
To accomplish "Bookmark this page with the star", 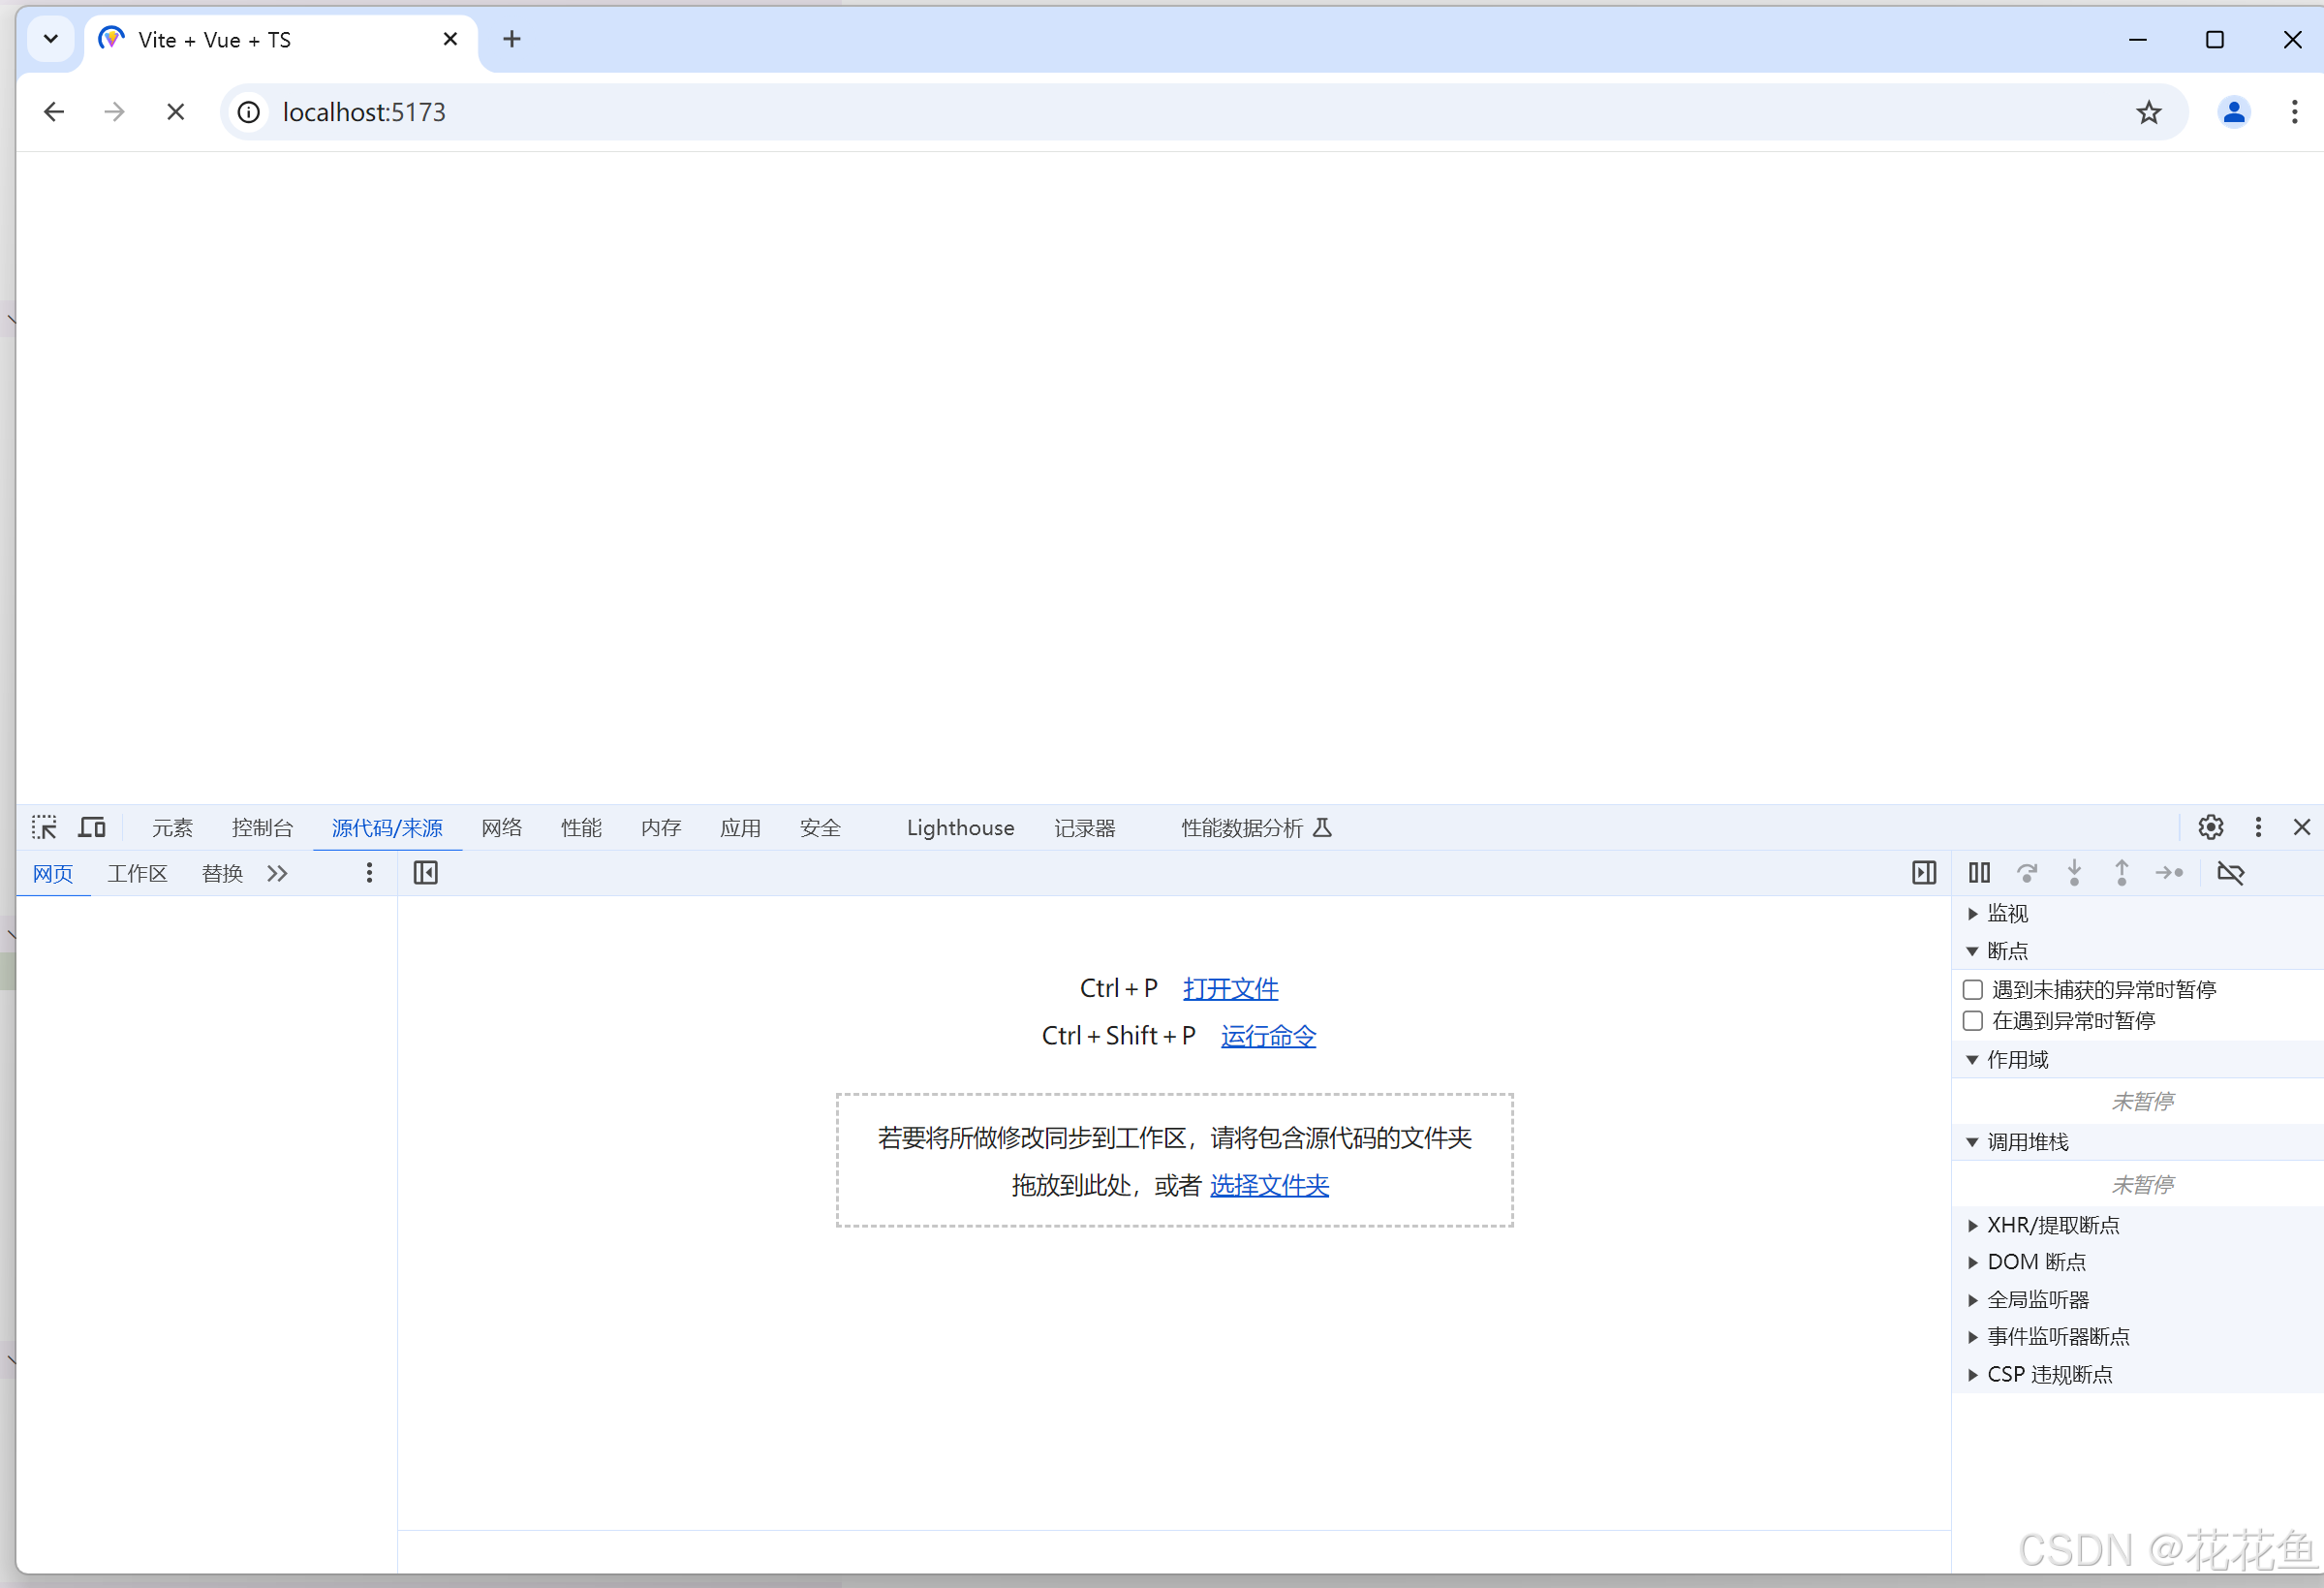I will pyautogui.click(x=2148, y=112).
